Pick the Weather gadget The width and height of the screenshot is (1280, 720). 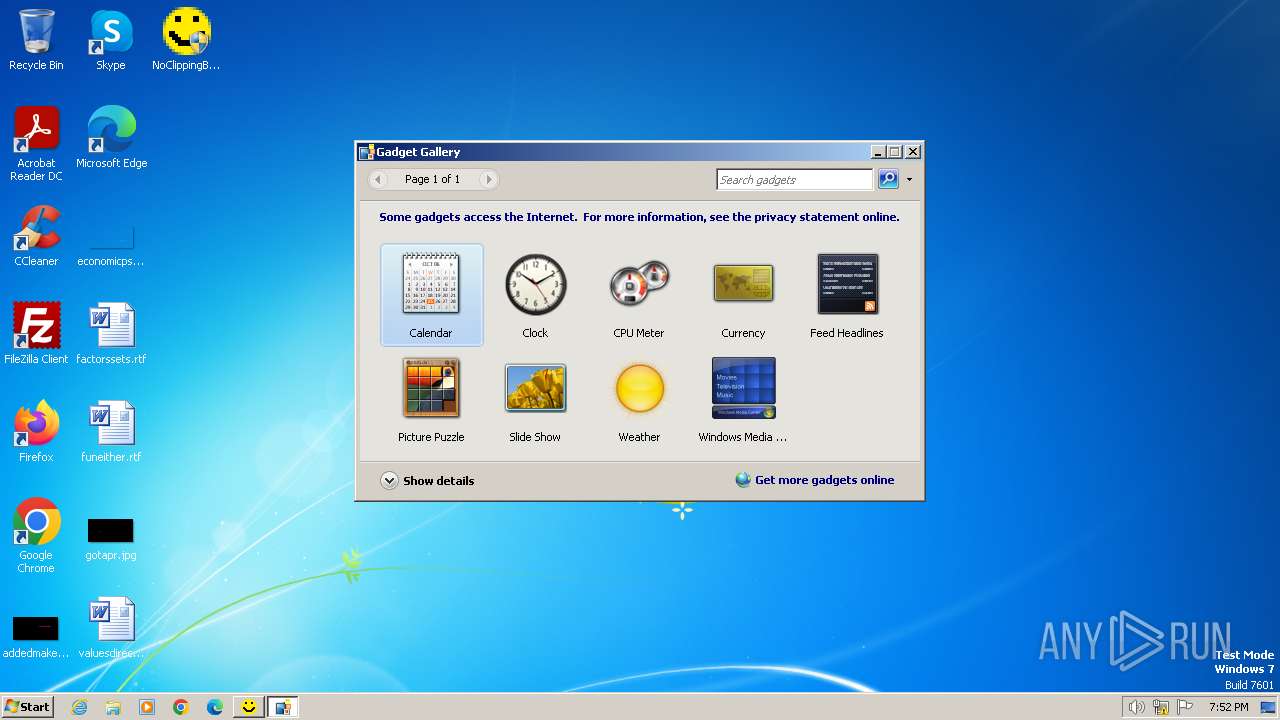click(x=639, y=399)
